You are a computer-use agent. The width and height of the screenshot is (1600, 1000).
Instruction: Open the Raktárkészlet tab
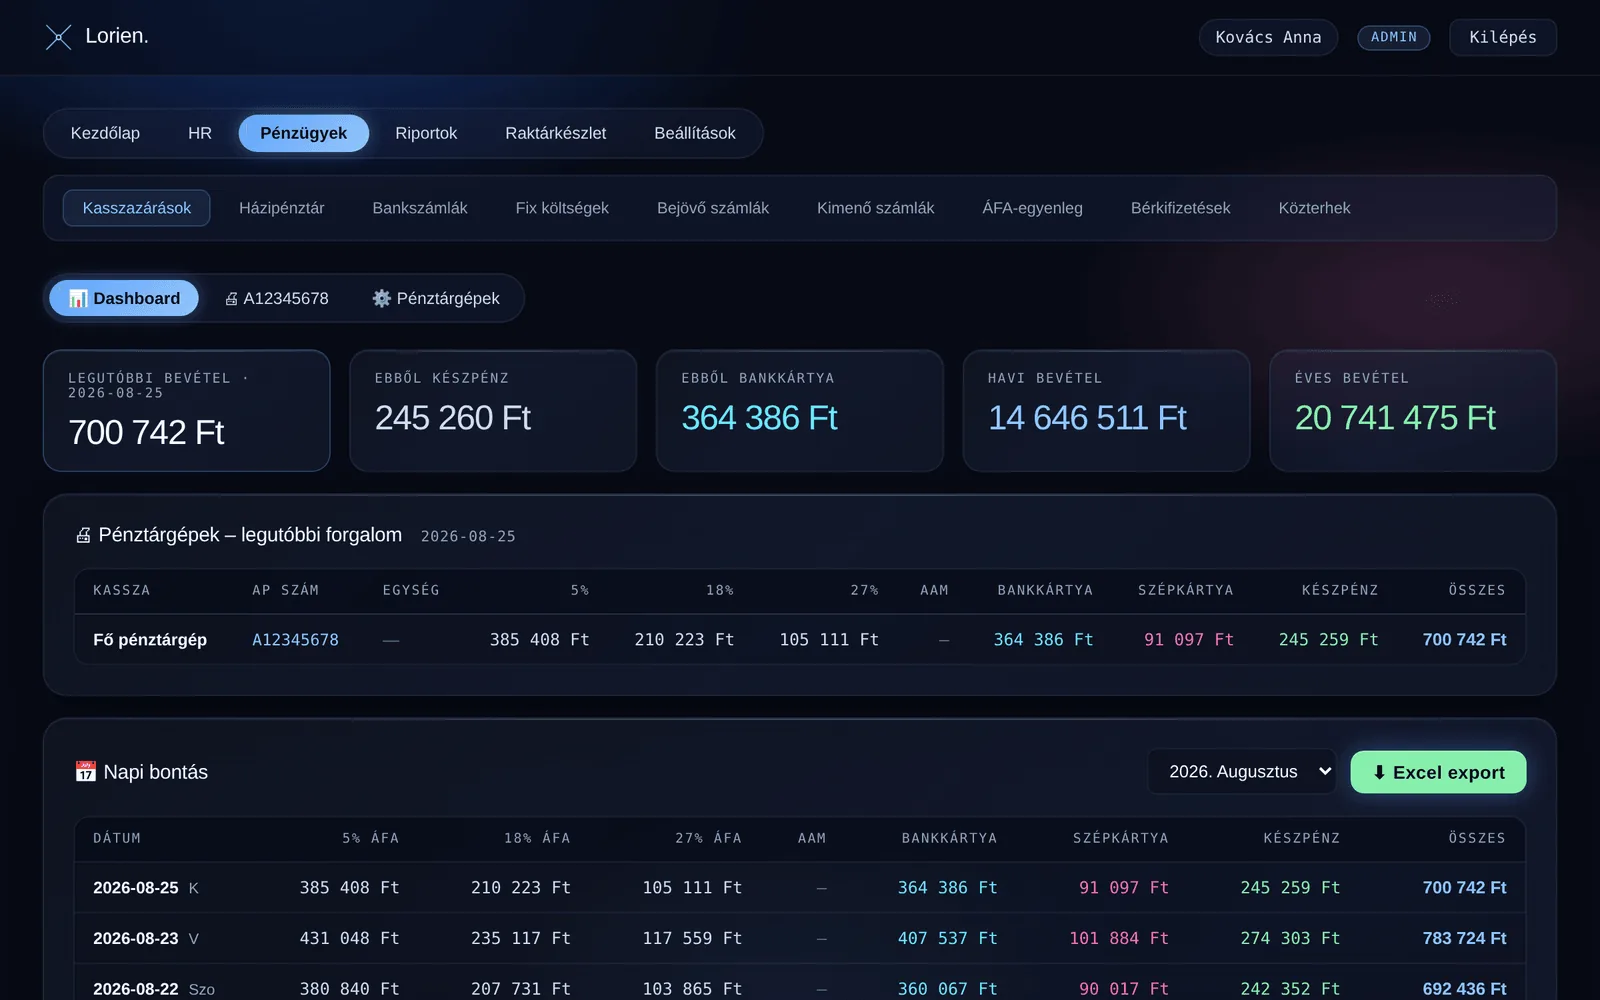tap(555, 133)
